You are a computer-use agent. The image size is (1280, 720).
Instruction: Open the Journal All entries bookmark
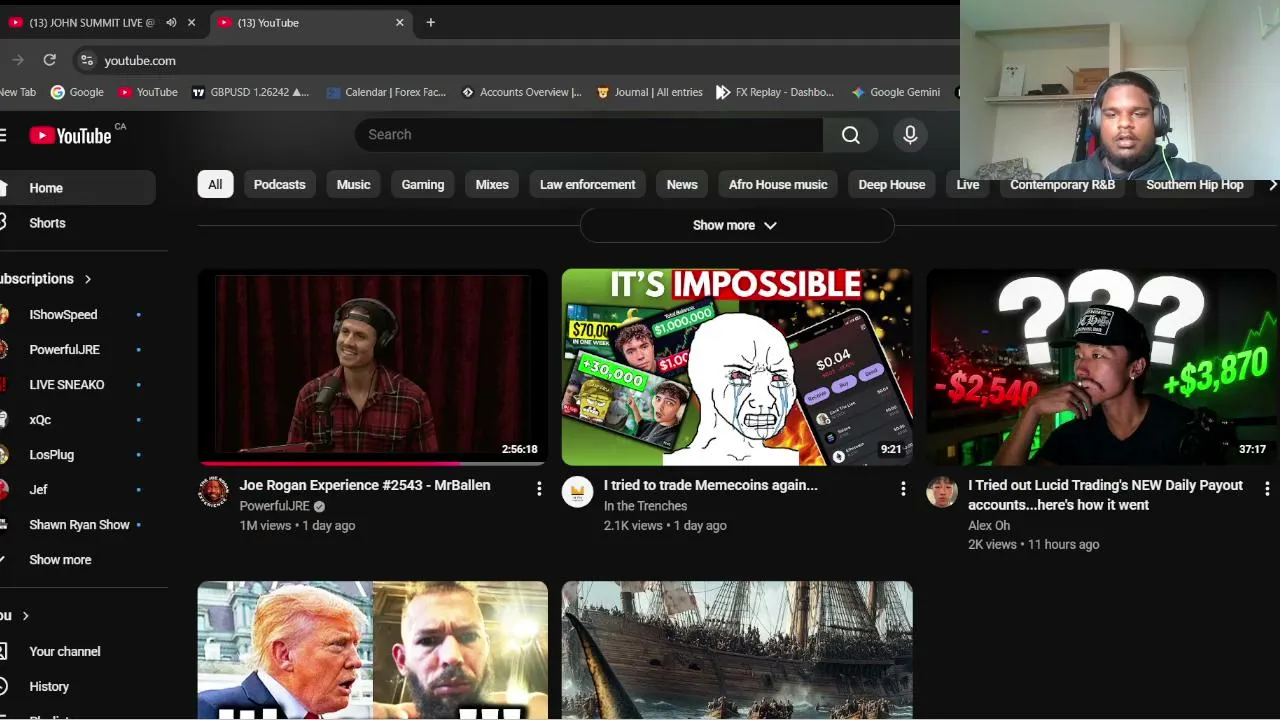(650, 92)
